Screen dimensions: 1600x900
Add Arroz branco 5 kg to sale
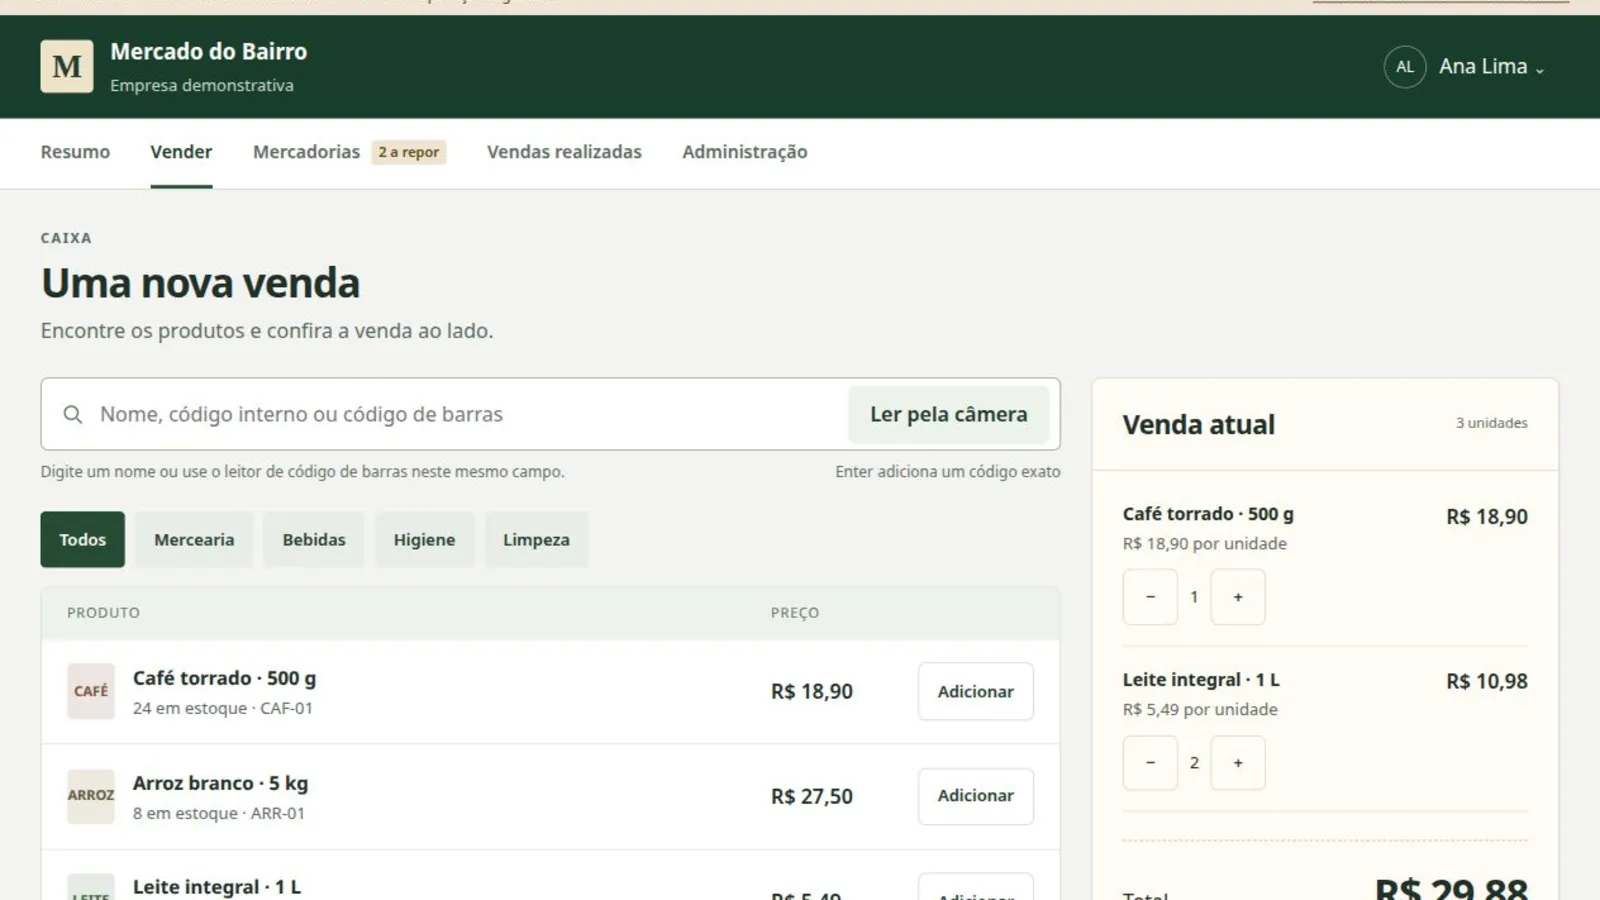(976, 796)
